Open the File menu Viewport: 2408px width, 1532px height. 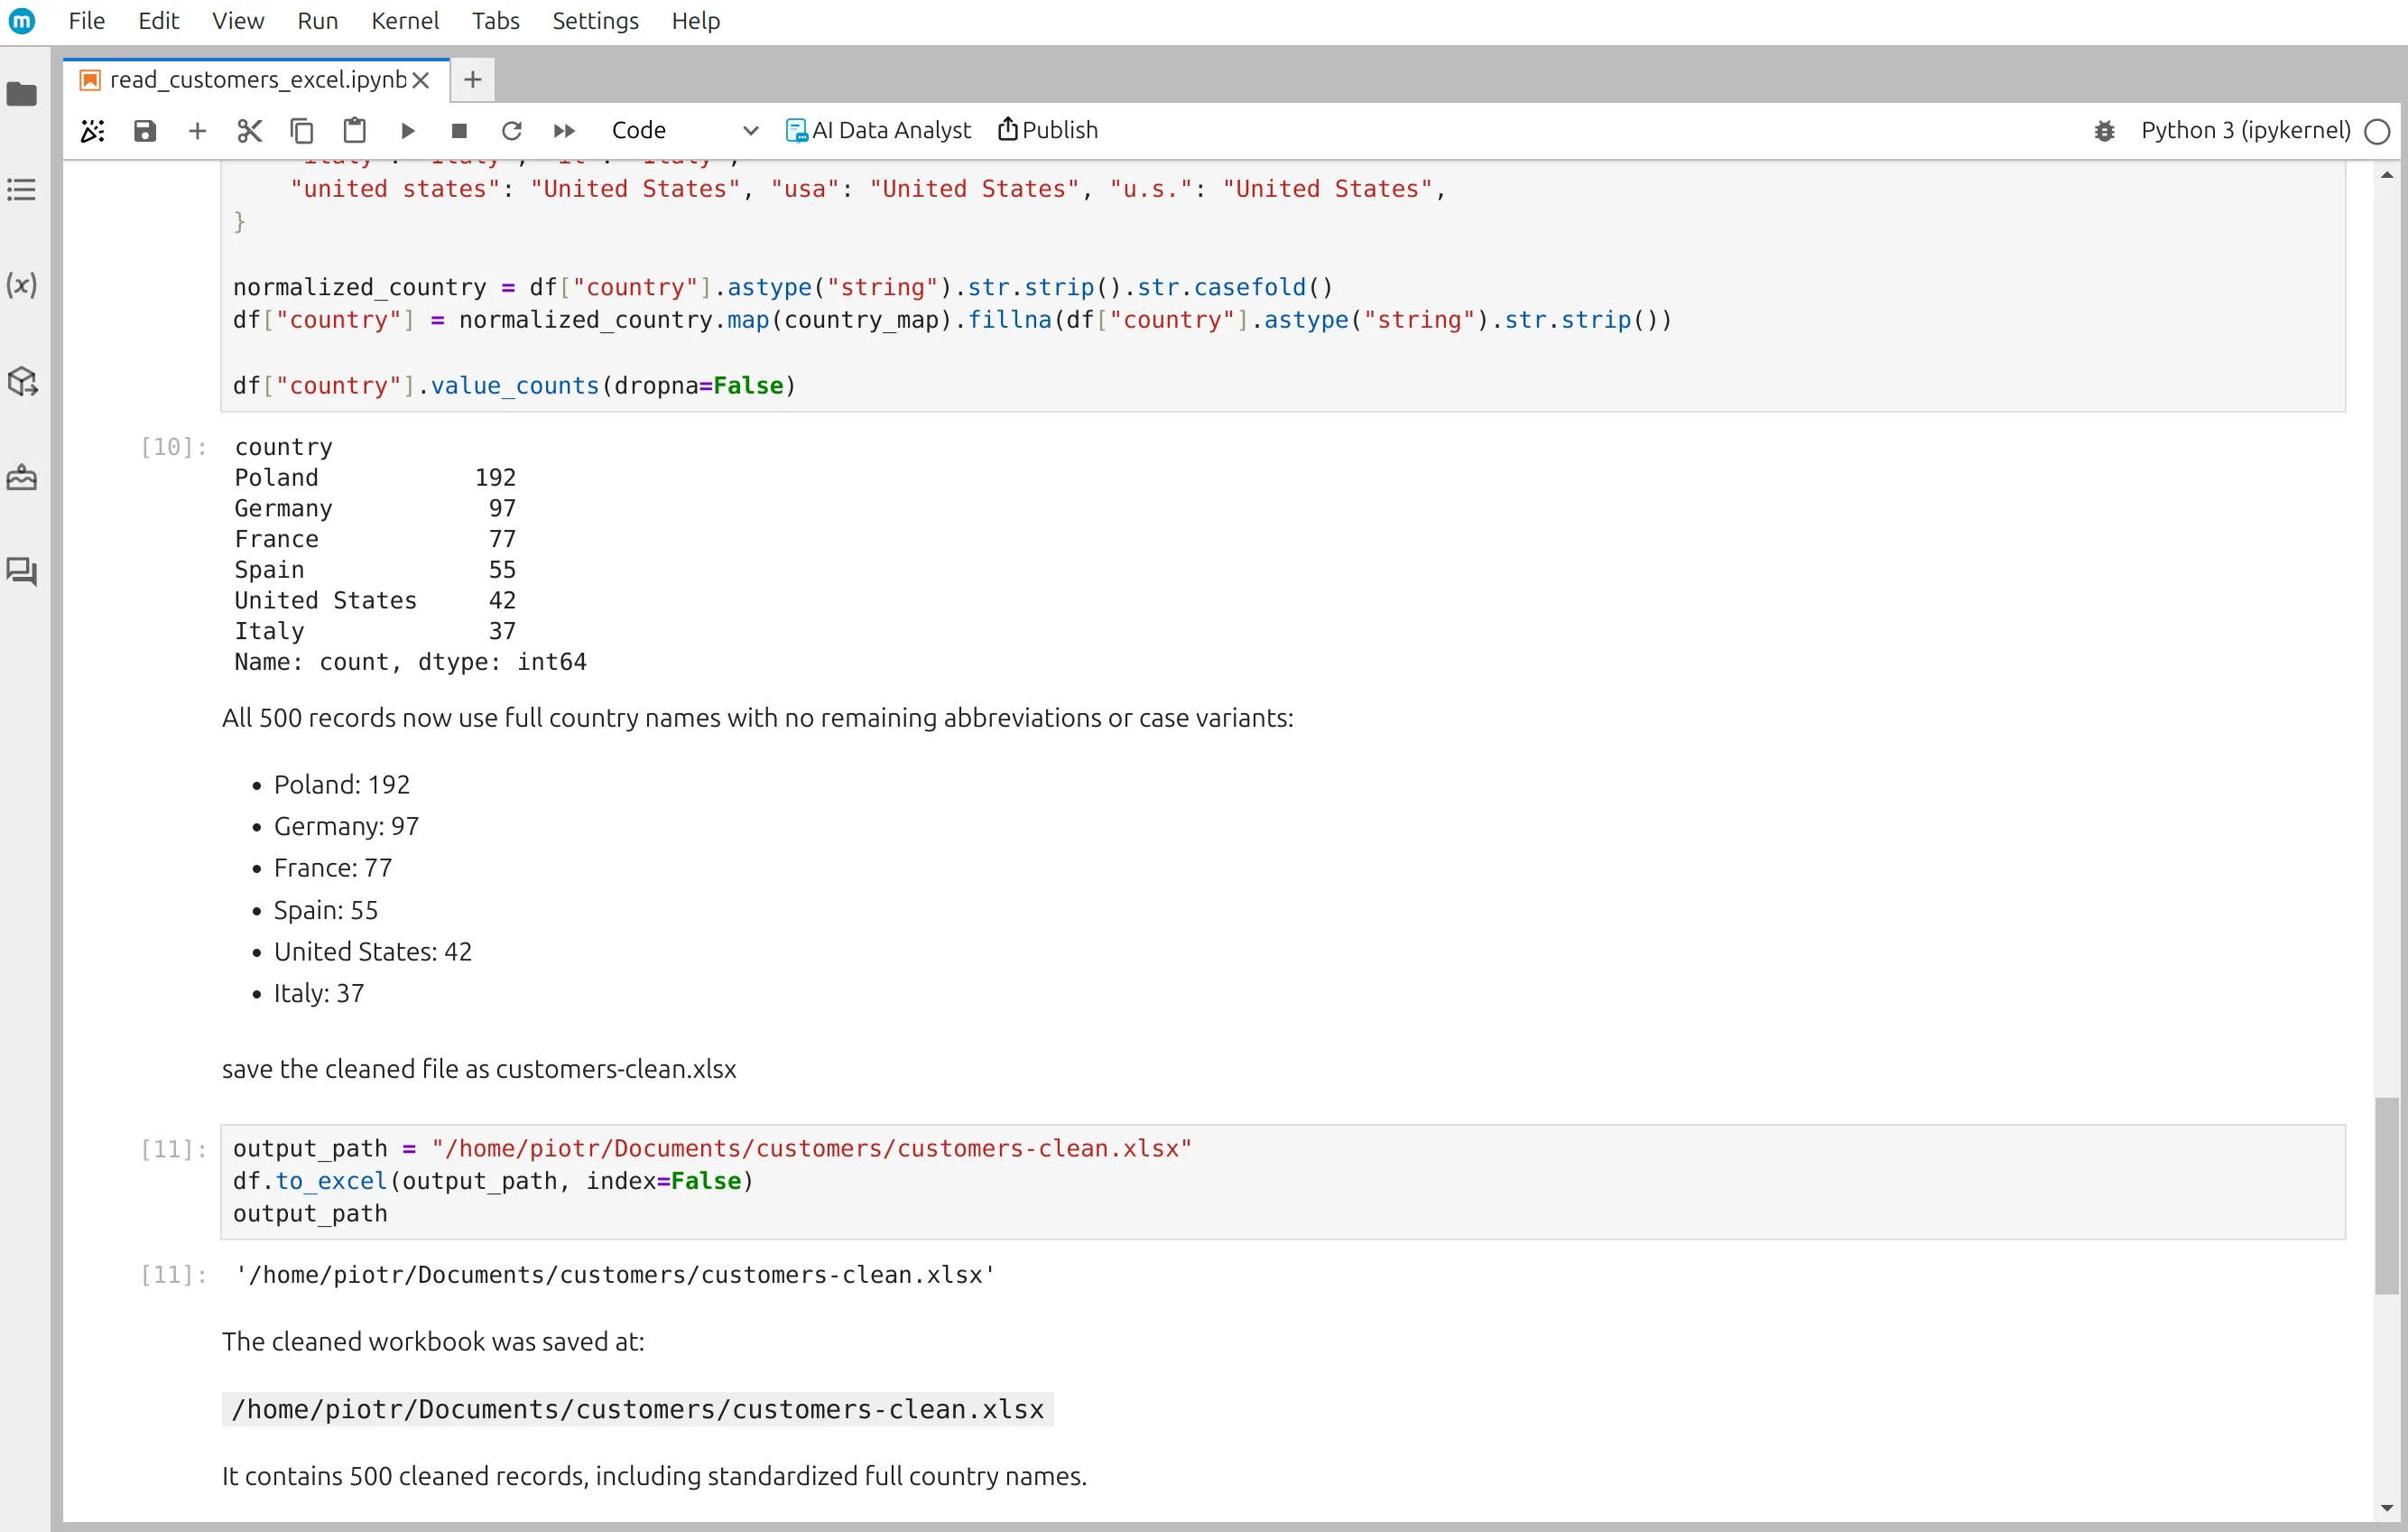(x=86, y=20)
